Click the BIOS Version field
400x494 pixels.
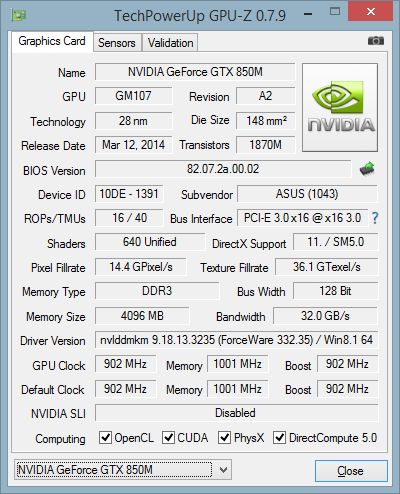tap(223, 169)
